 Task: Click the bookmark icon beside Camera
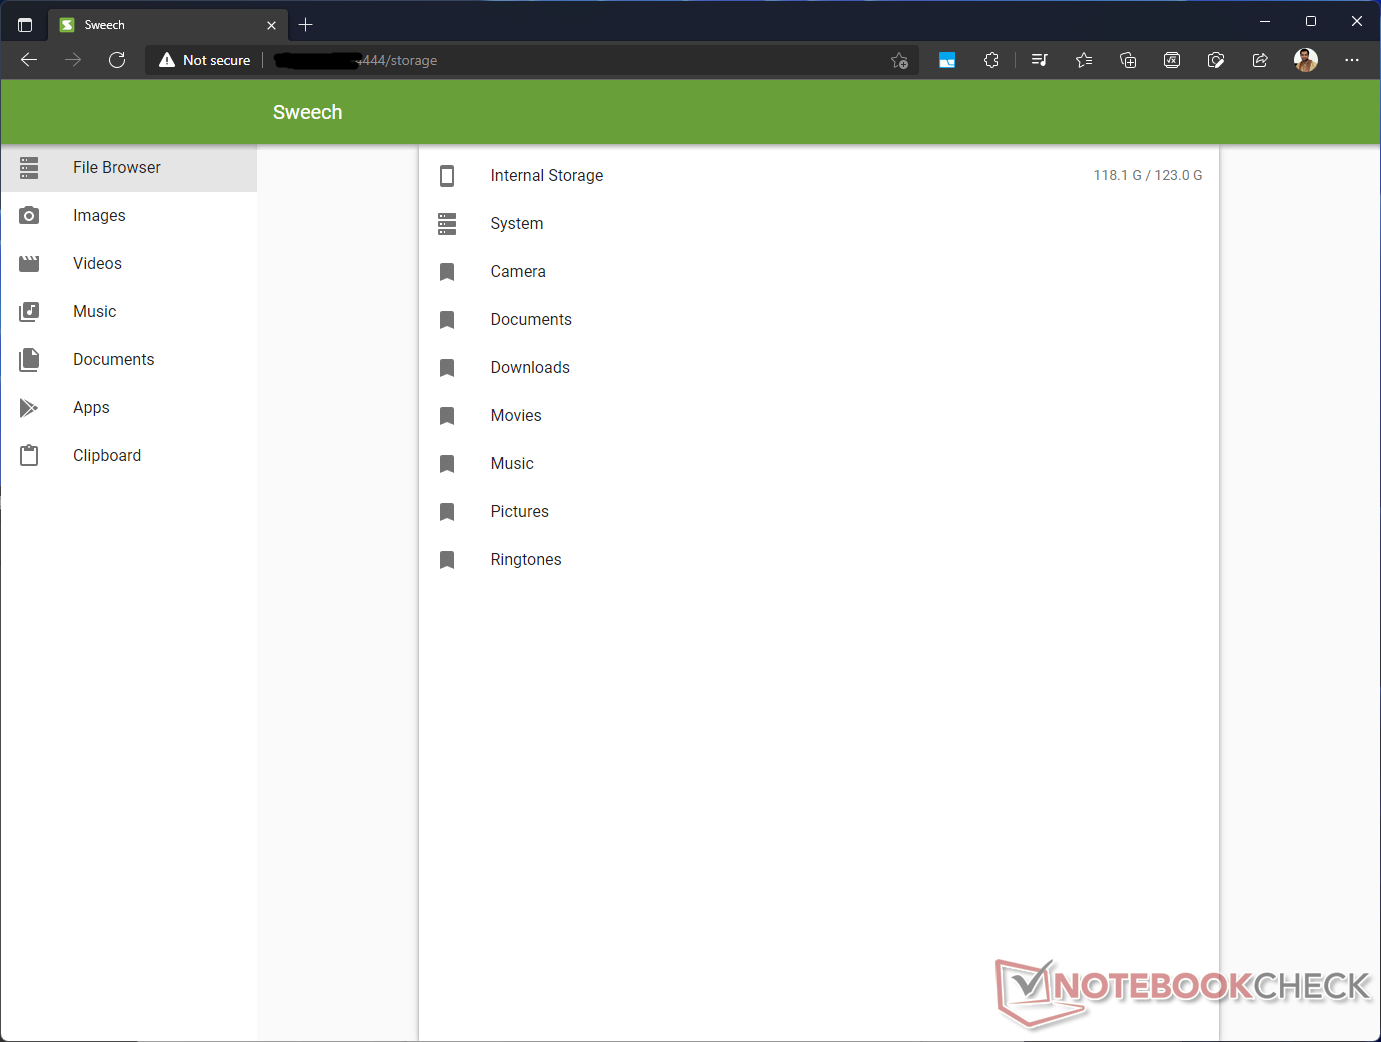pyautogui.click(x=447, y=272)
